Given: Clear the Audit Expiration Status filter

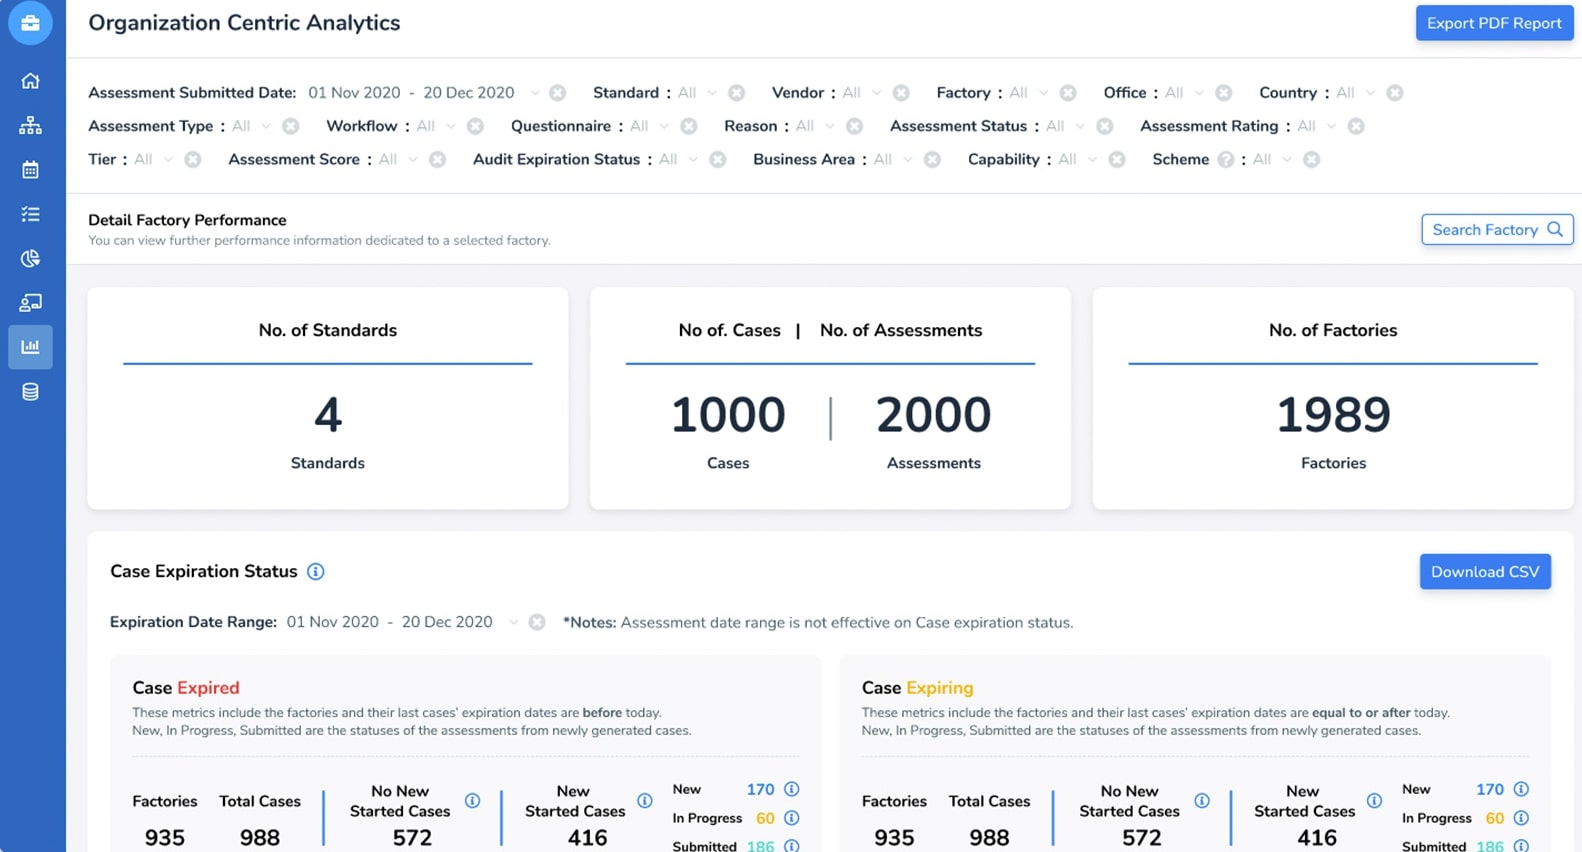Looking at the screenshot, I should pyautogui.click(x=718, y=160).
